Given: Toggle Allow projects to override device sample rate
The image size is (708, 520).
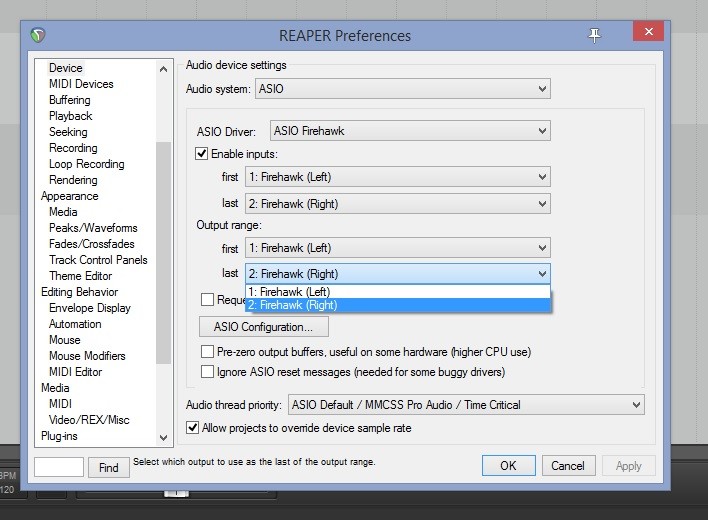Looking at the screenshot, I should (x=192, y=427).
